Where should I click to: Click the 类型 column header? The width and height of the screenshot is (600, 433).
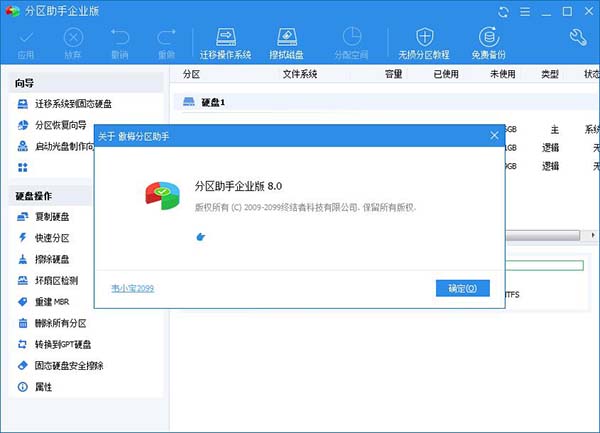(550, 74)
